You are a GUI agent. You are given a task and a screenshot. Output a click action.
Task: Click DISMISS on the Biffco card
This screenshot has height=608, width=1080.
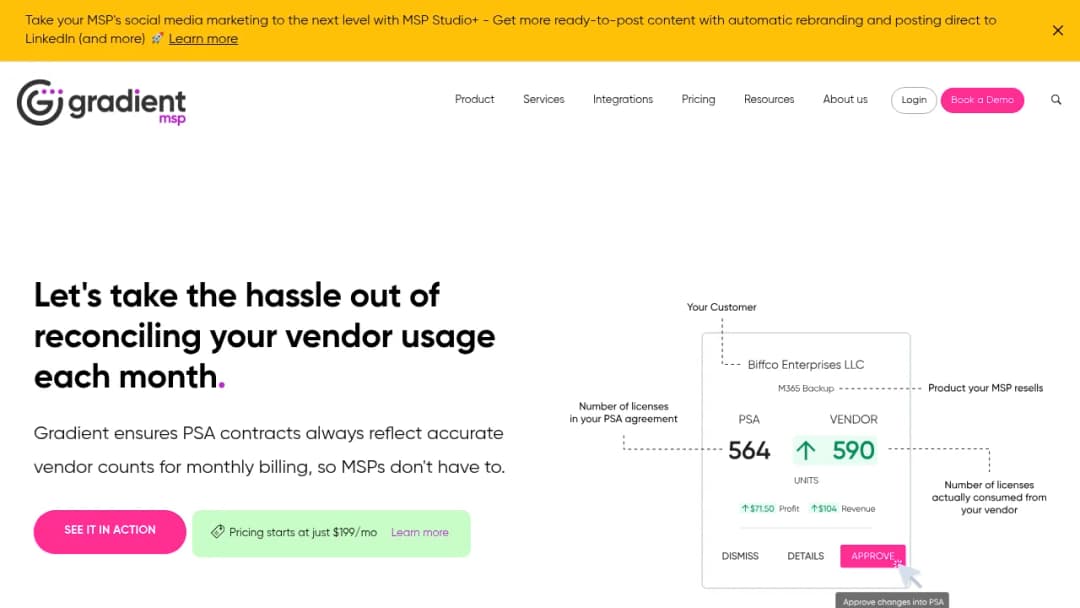point(740,556)
